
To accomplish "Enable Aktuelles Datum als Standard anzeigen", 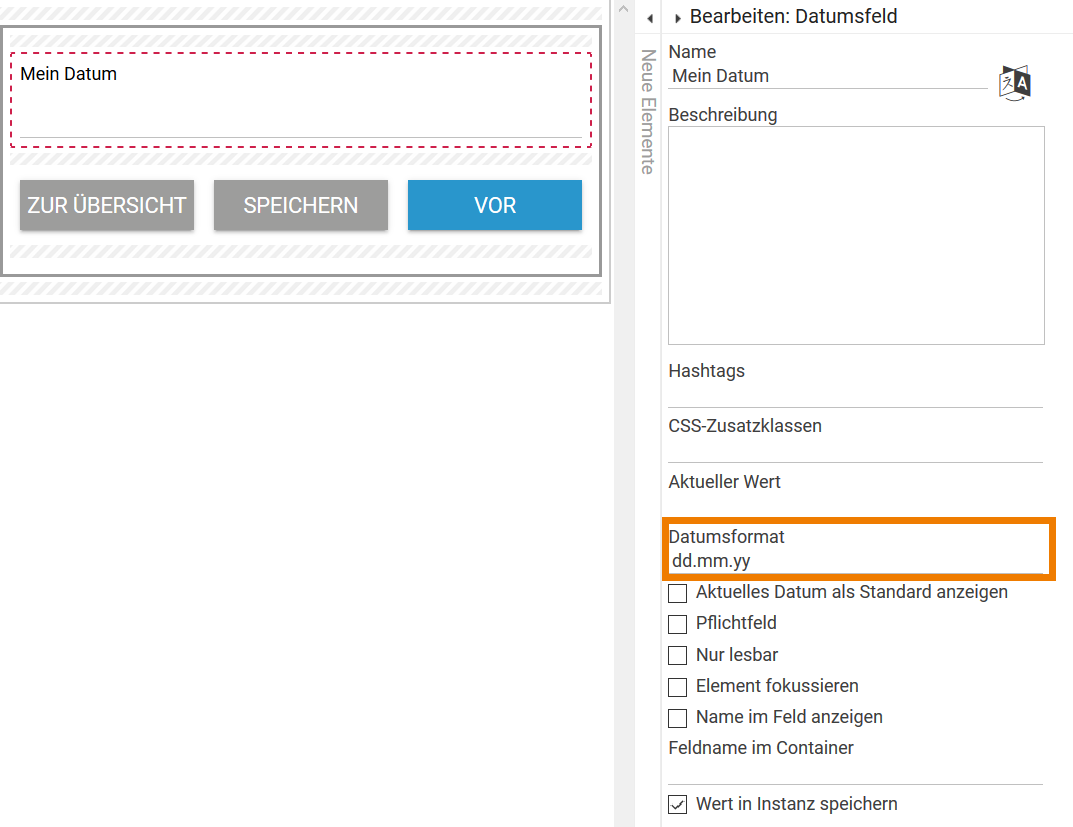I will tap(678, 593).
